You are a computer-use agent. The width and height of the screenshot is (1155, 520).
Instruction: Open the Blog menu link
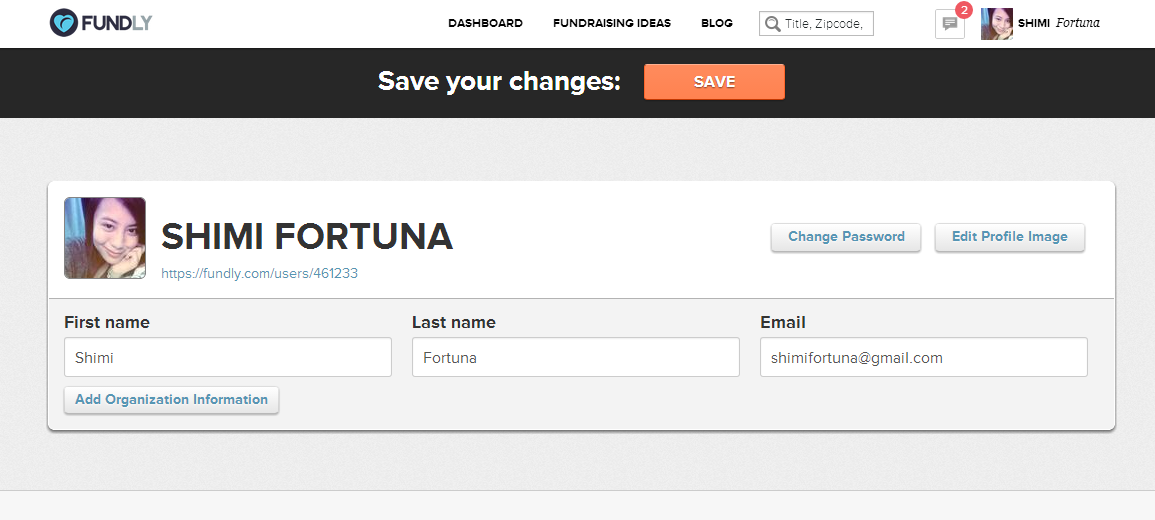[x=717, y=23]
